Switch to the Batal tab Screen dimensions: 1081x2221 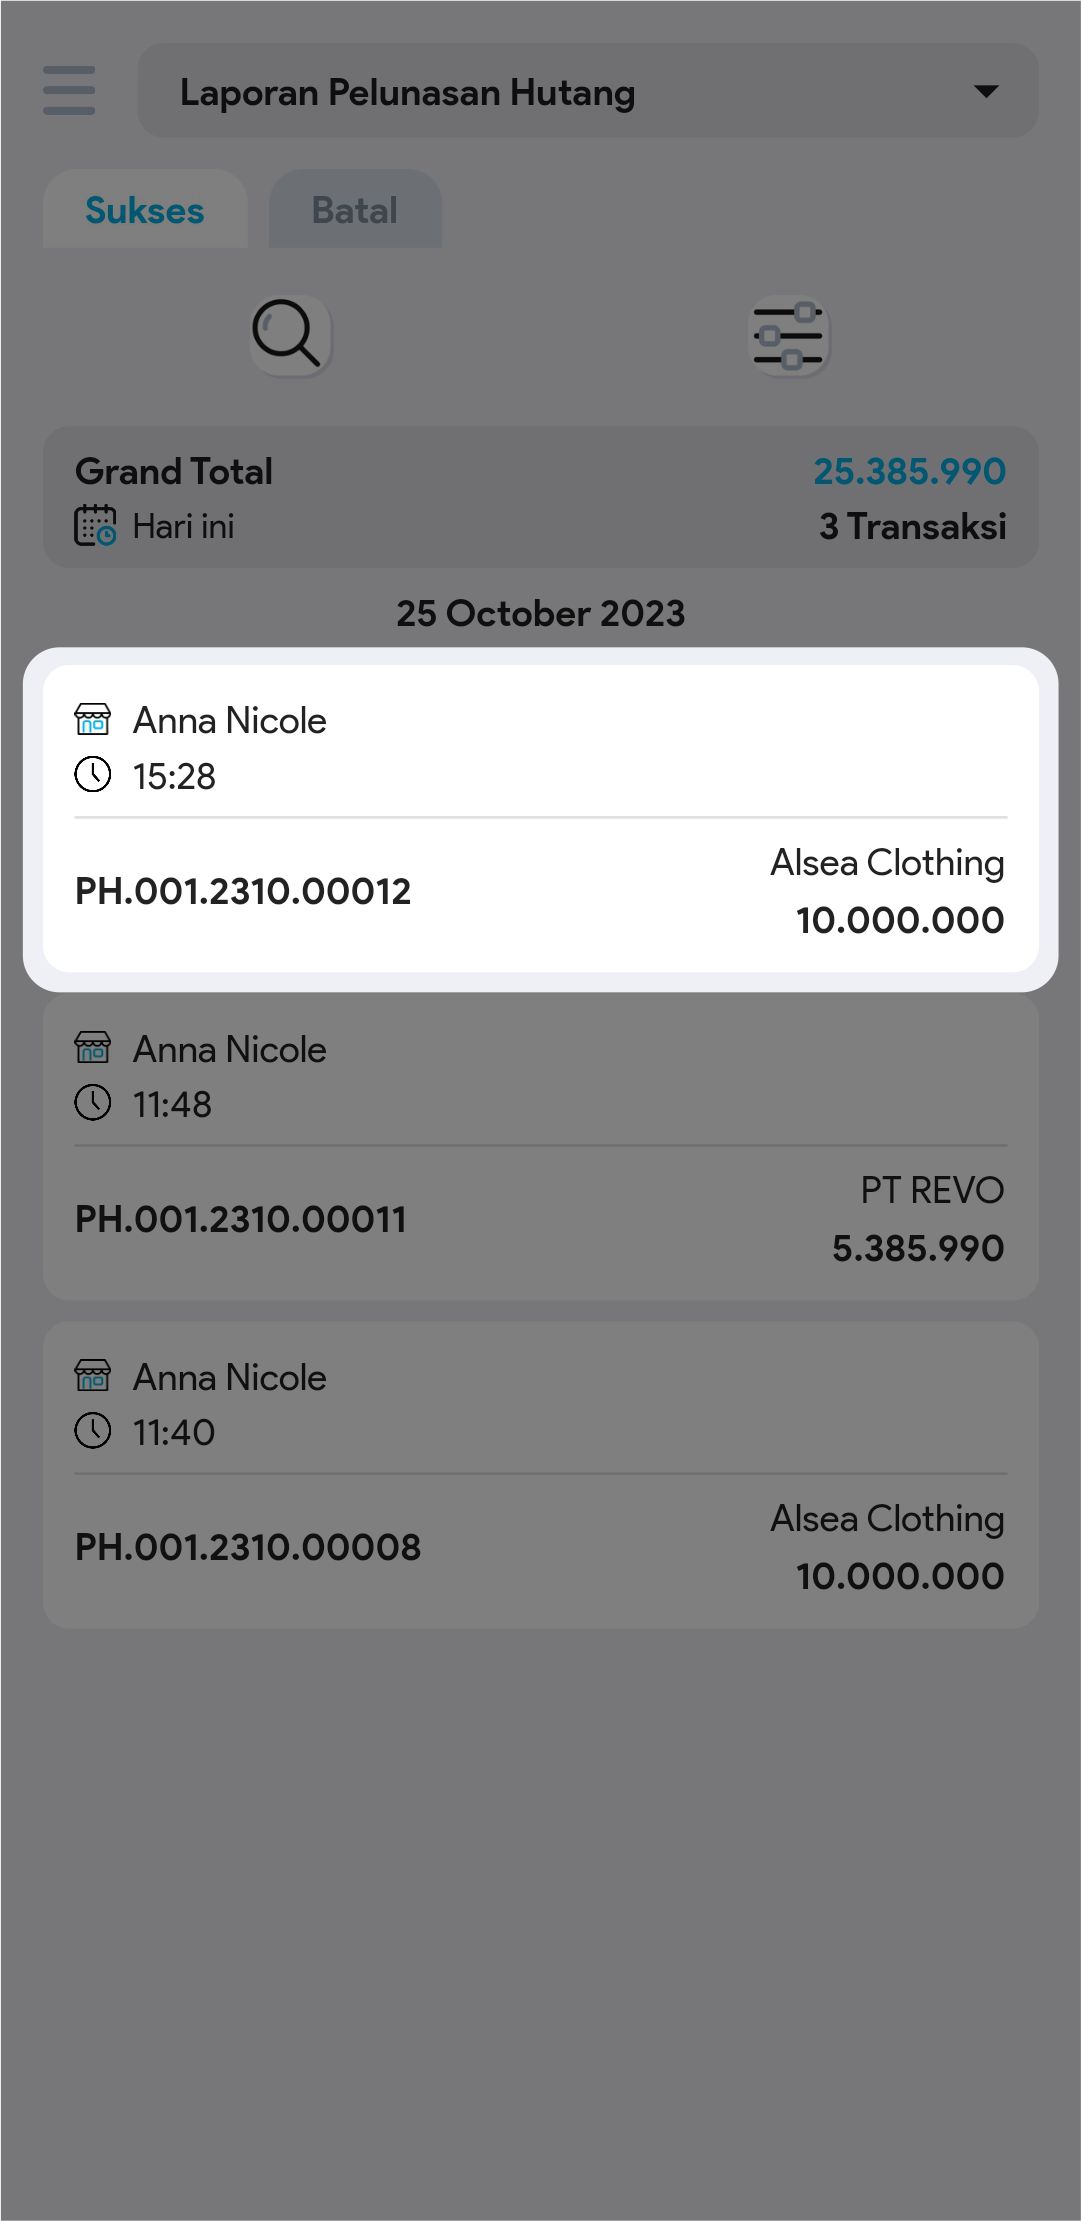(355, 210)
